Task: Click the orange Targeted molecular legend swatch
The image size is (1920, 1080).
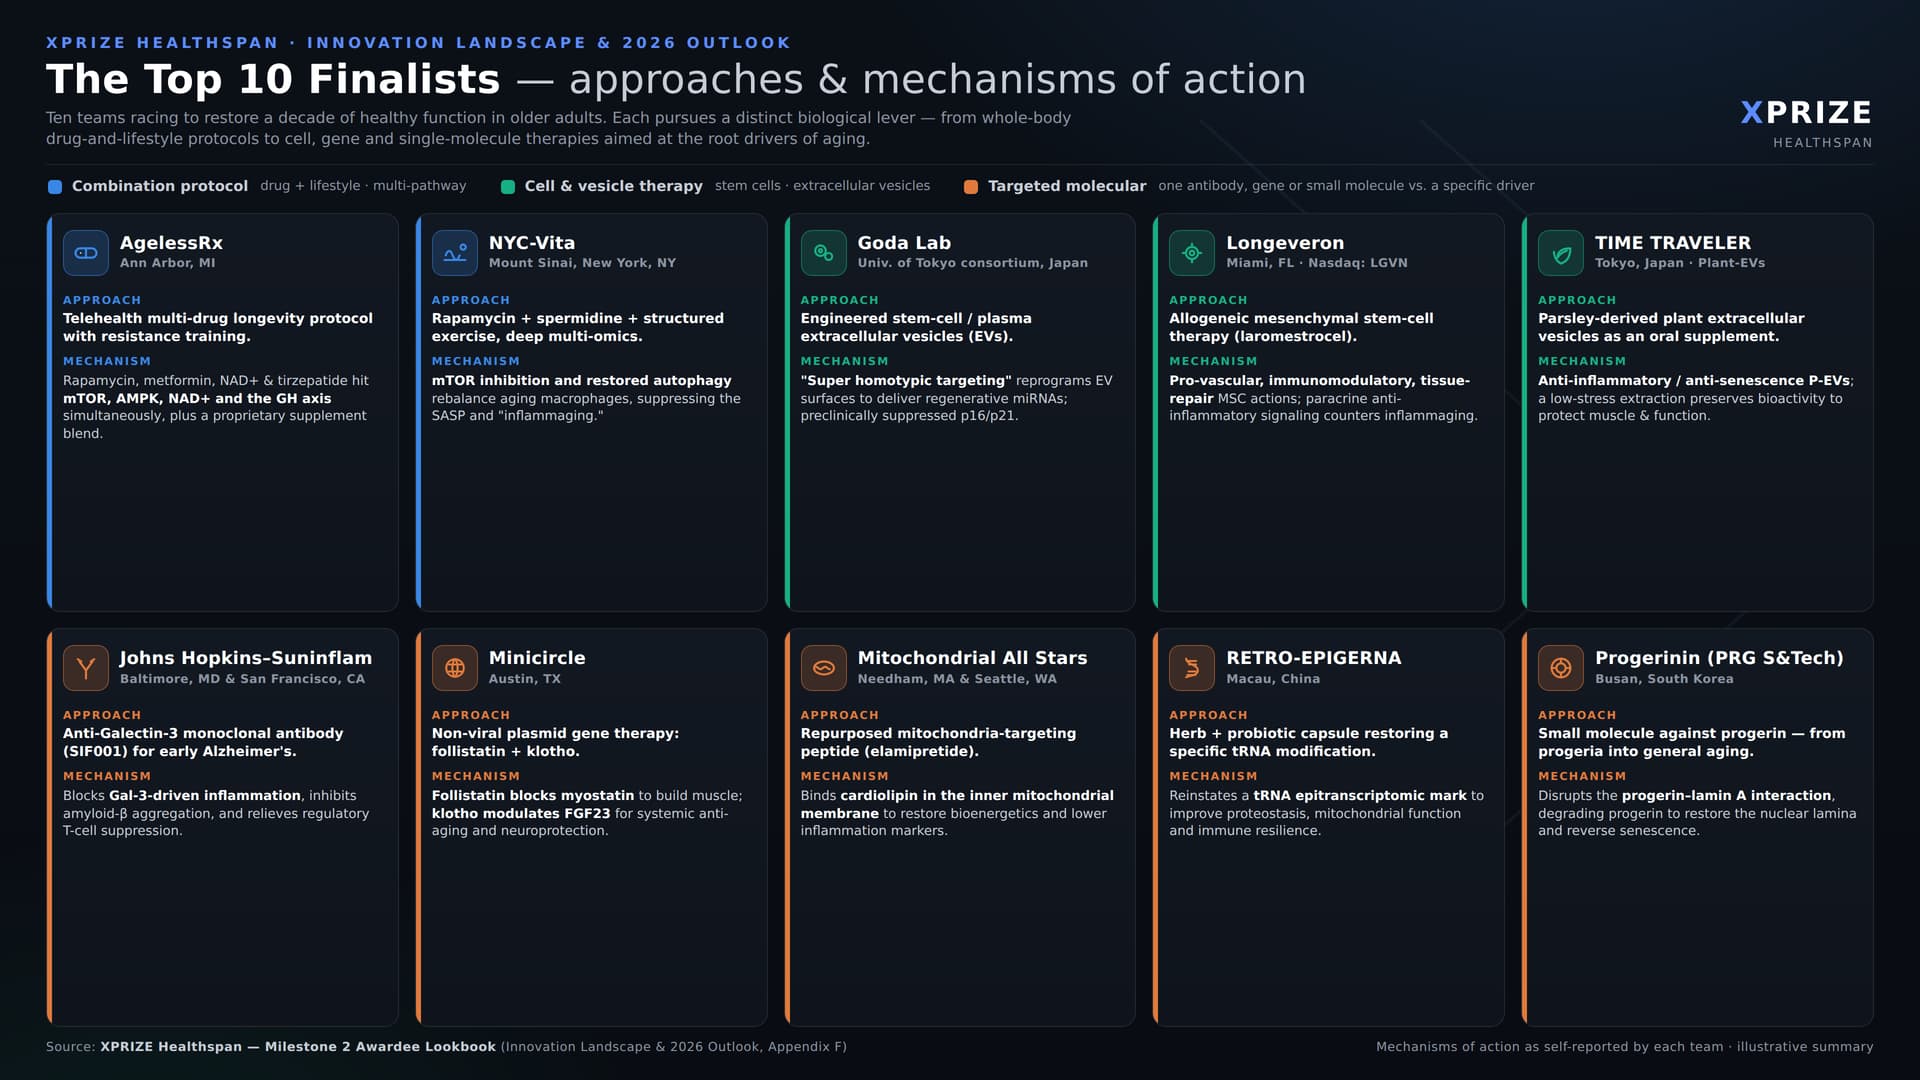Action: click(971, 187)
